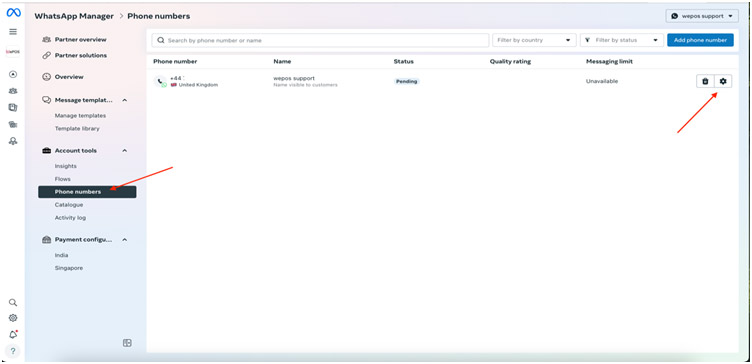Click the help question mark icon
Screen dimensions: 752x364
pos(13,351)
